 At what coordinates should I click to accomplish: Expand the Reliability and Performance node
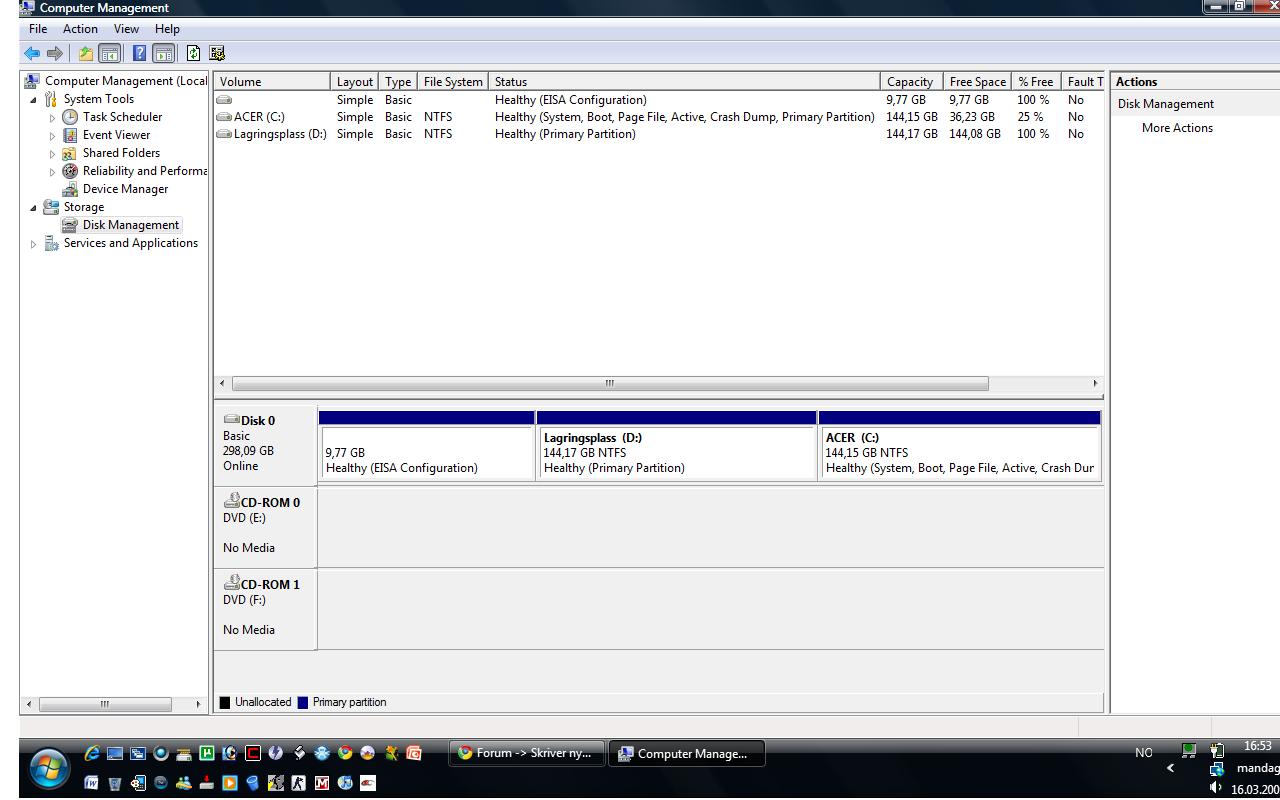[52, 172]
